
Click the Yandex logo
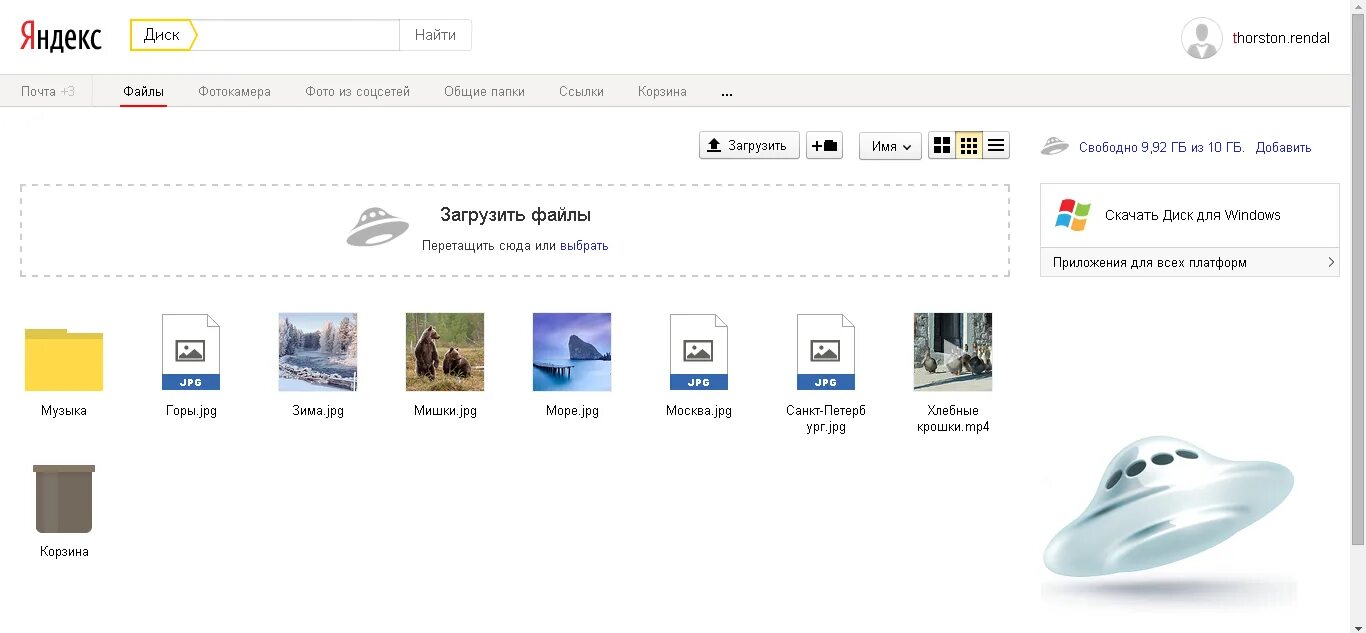click(x=61, y=37)
